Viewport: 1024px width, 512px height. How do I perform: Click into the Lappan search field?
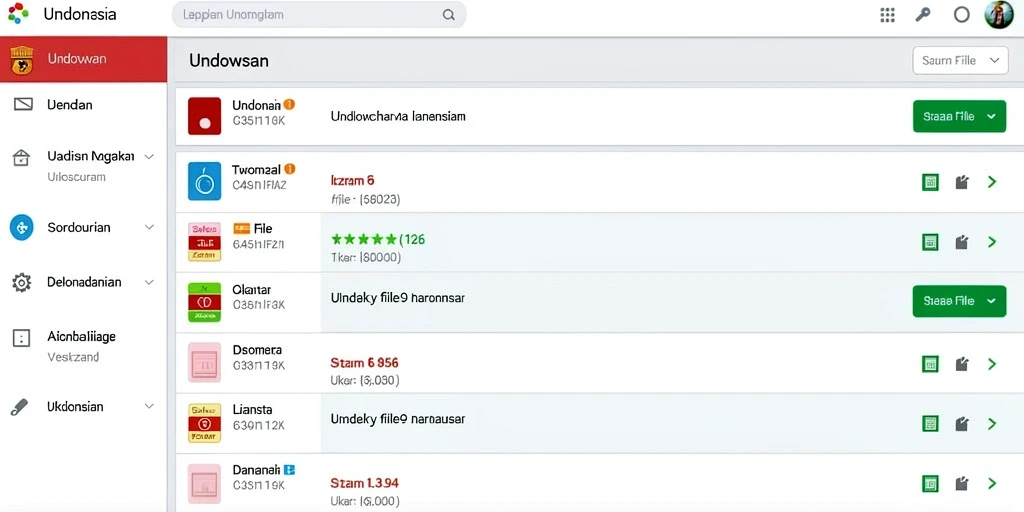(319, 14)
